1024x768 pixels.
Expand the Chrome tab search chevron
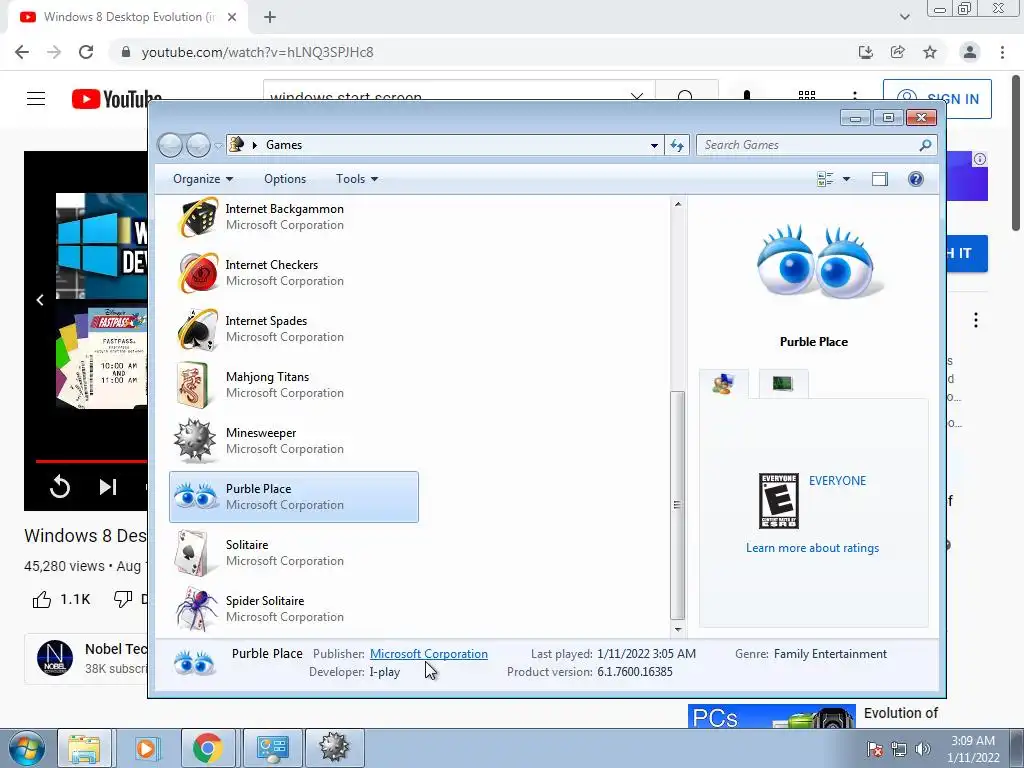pos(904,17)
